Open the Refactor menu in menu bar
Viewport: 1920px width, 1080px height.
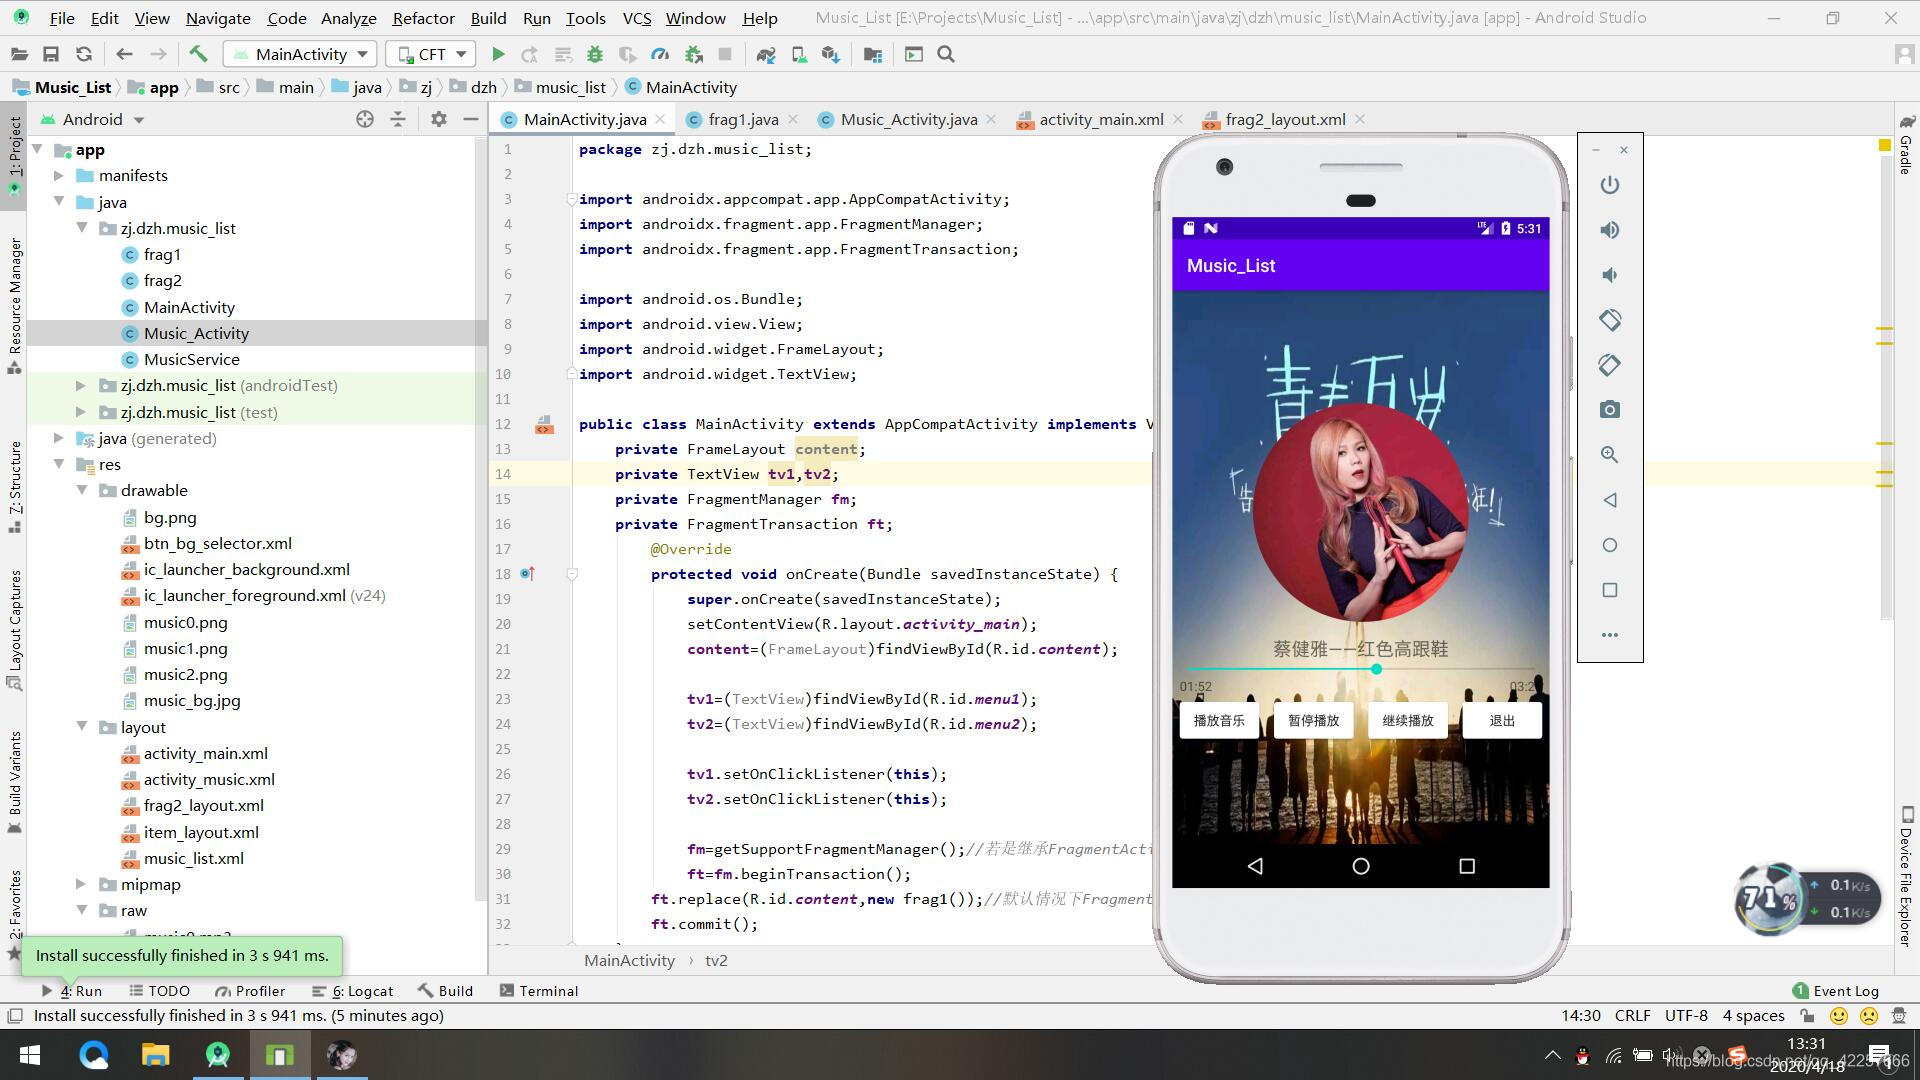click(422, 17)
